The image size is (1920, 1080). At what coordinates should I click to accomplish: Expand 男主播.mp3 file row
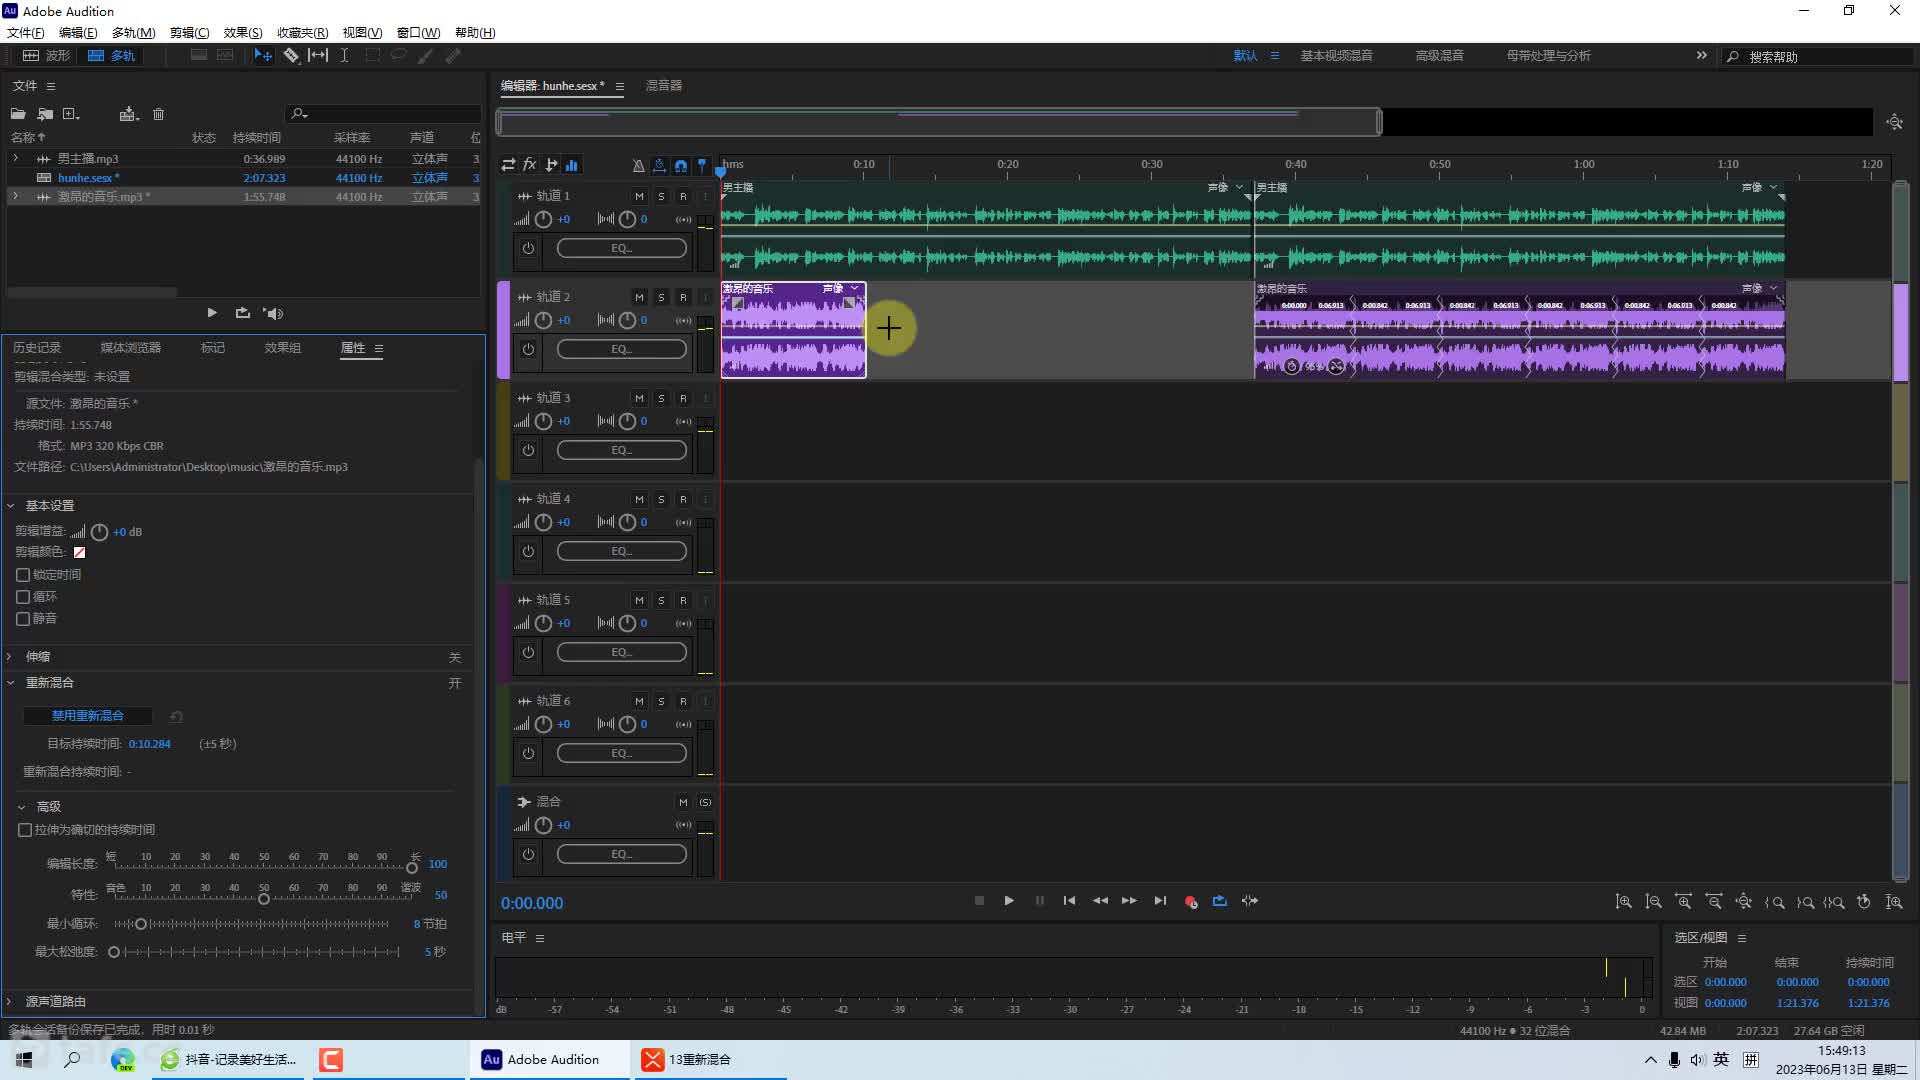tap(15, 159)
